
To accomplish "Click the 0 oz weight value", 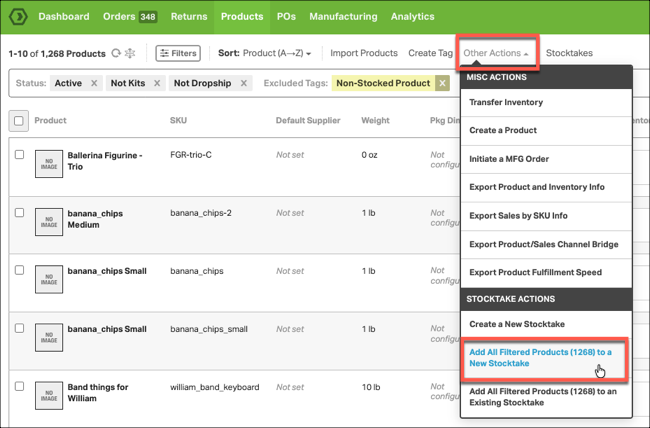I will [369, 155].
